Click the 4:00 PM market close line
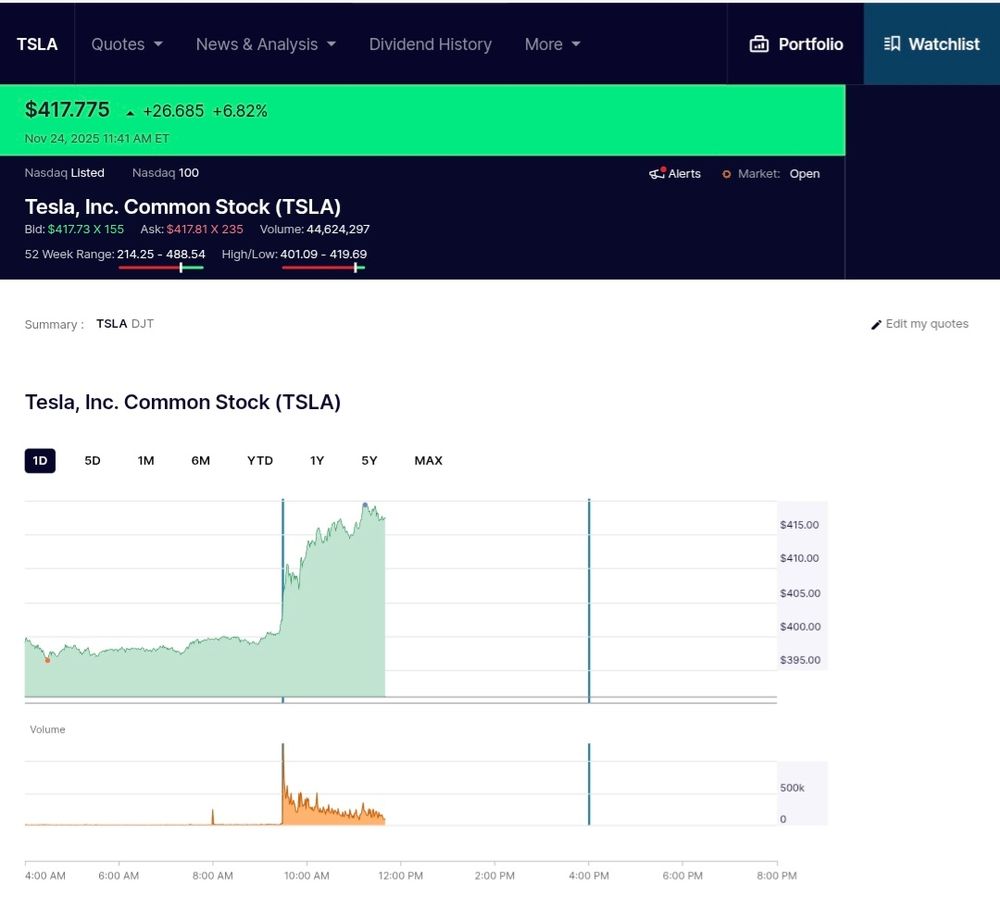1000x923 pixels. click(589, 600)
